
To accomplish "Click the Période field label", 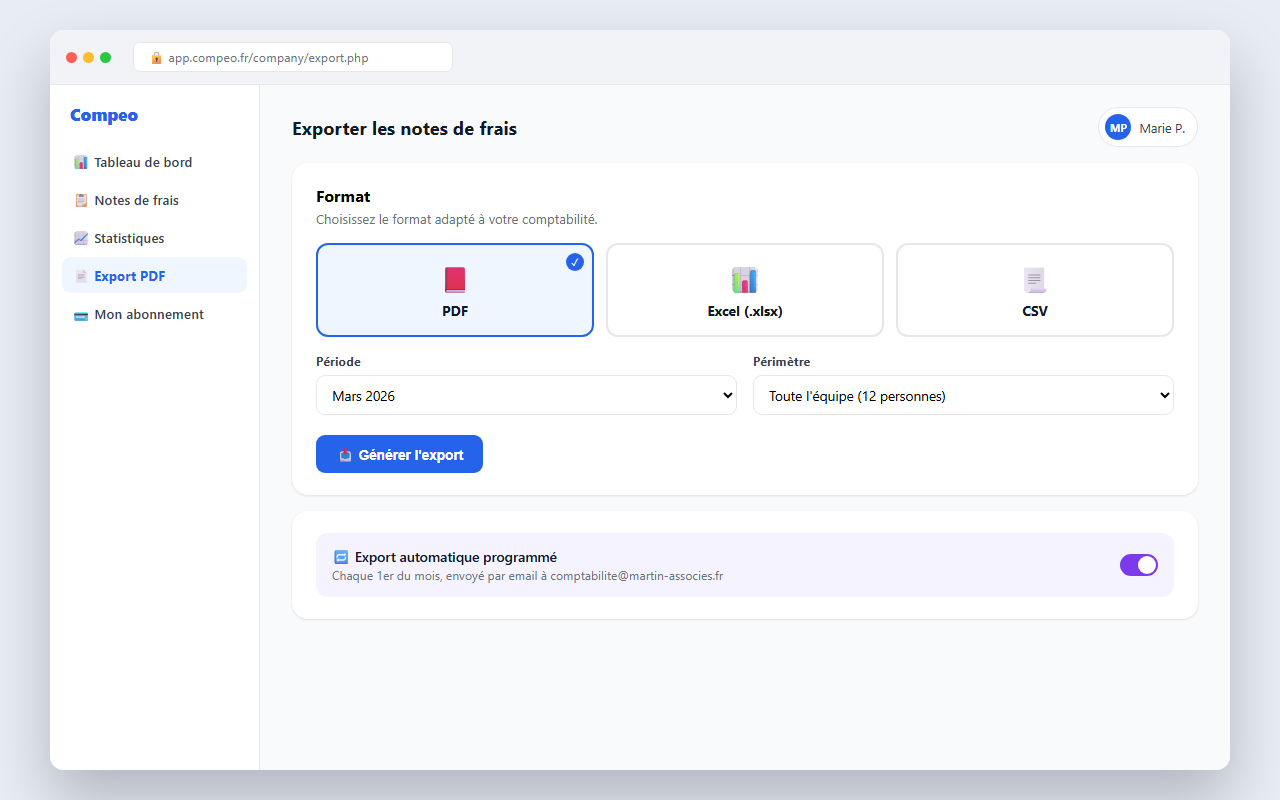I will click(338, 361).
